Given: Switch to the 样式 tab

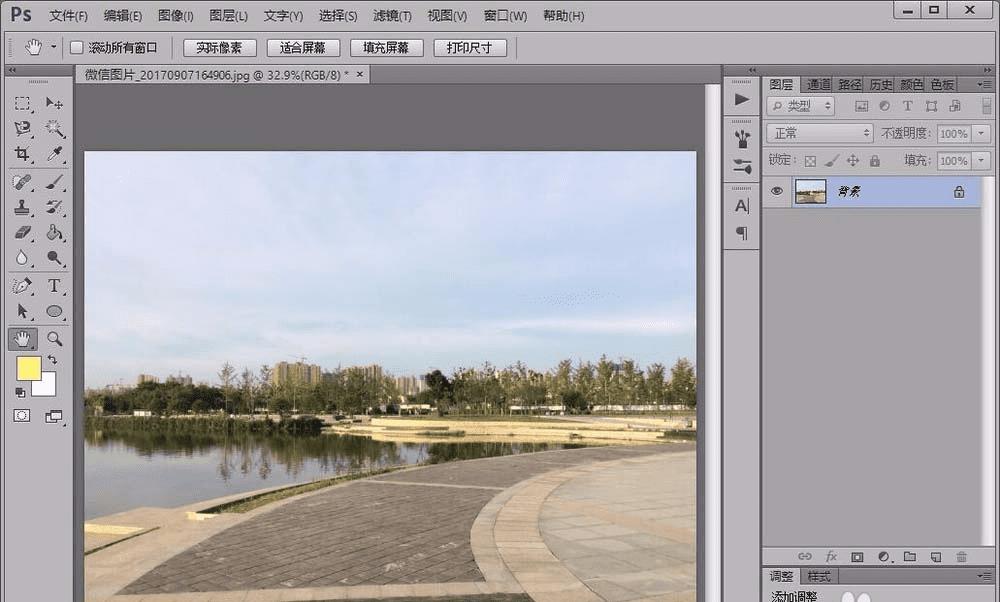Looking at the screenshot, I should click(x=820, y=576).
